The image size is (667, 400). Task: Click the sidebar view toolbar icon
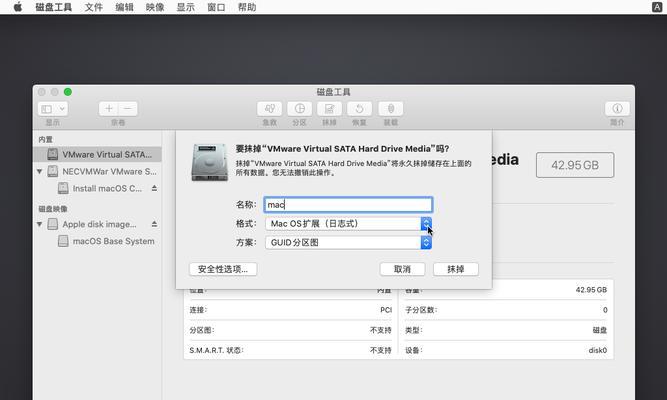46,109
